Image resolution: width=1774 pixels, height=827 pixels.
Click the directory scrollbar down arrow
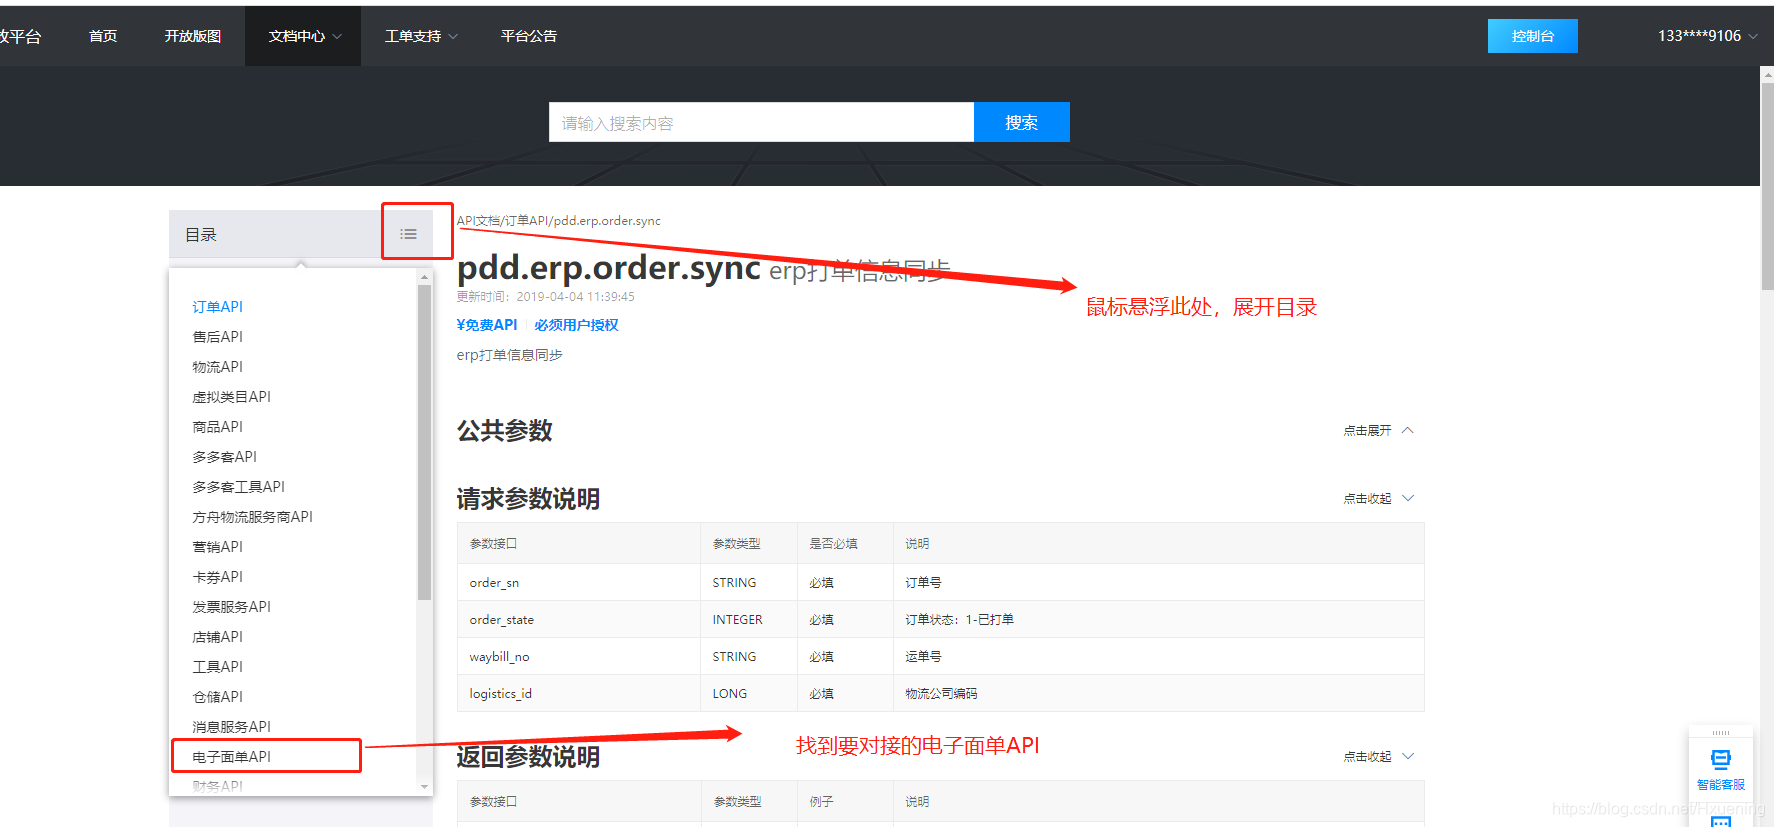tap(424, 787)
